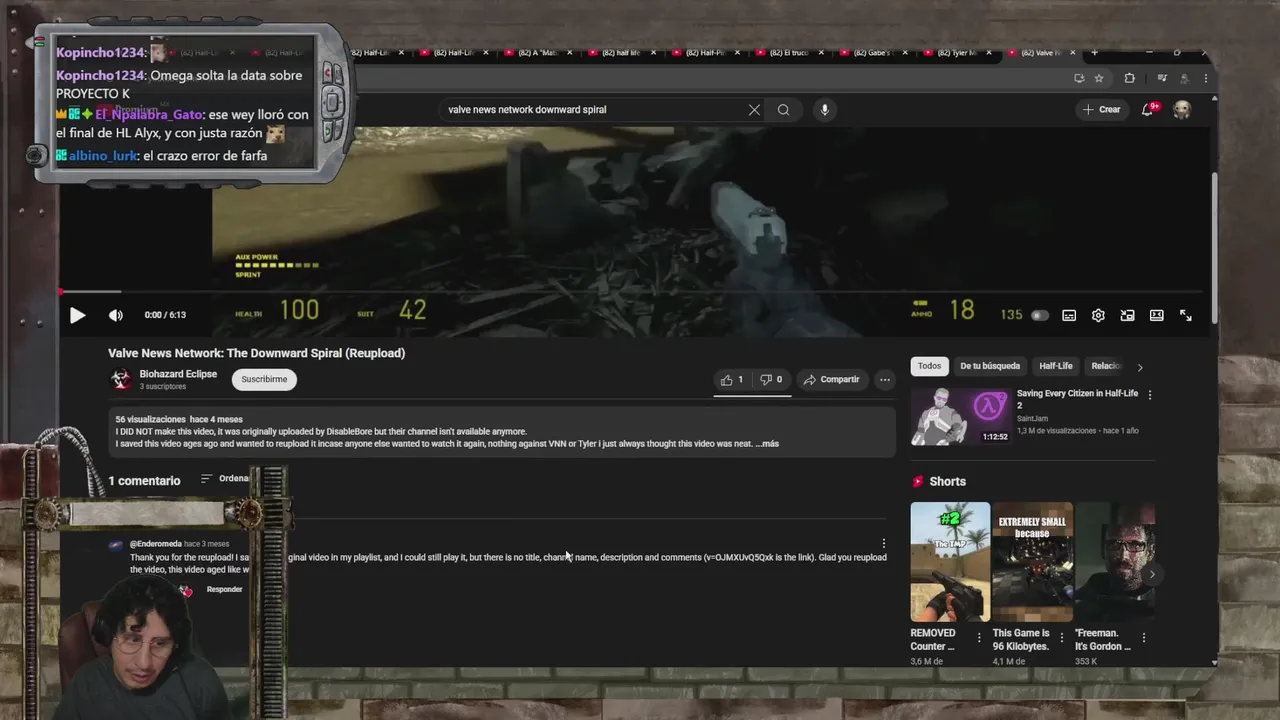The image size is (1280, 720).
Task: Play the video with the play button
Action: tap(77, 315)
